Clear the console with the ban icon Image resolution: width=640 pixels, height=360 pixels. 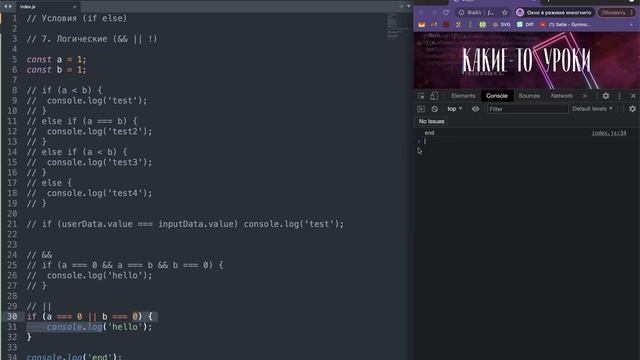pos(435,109)
